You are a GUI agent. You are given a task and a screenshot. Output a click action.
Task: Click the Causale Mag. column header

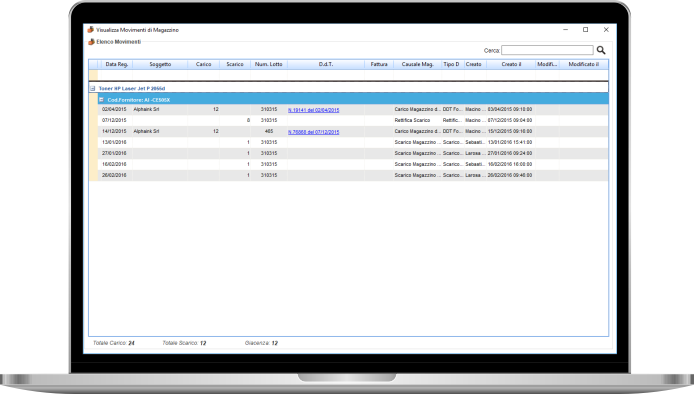click(x=417, y=64)
